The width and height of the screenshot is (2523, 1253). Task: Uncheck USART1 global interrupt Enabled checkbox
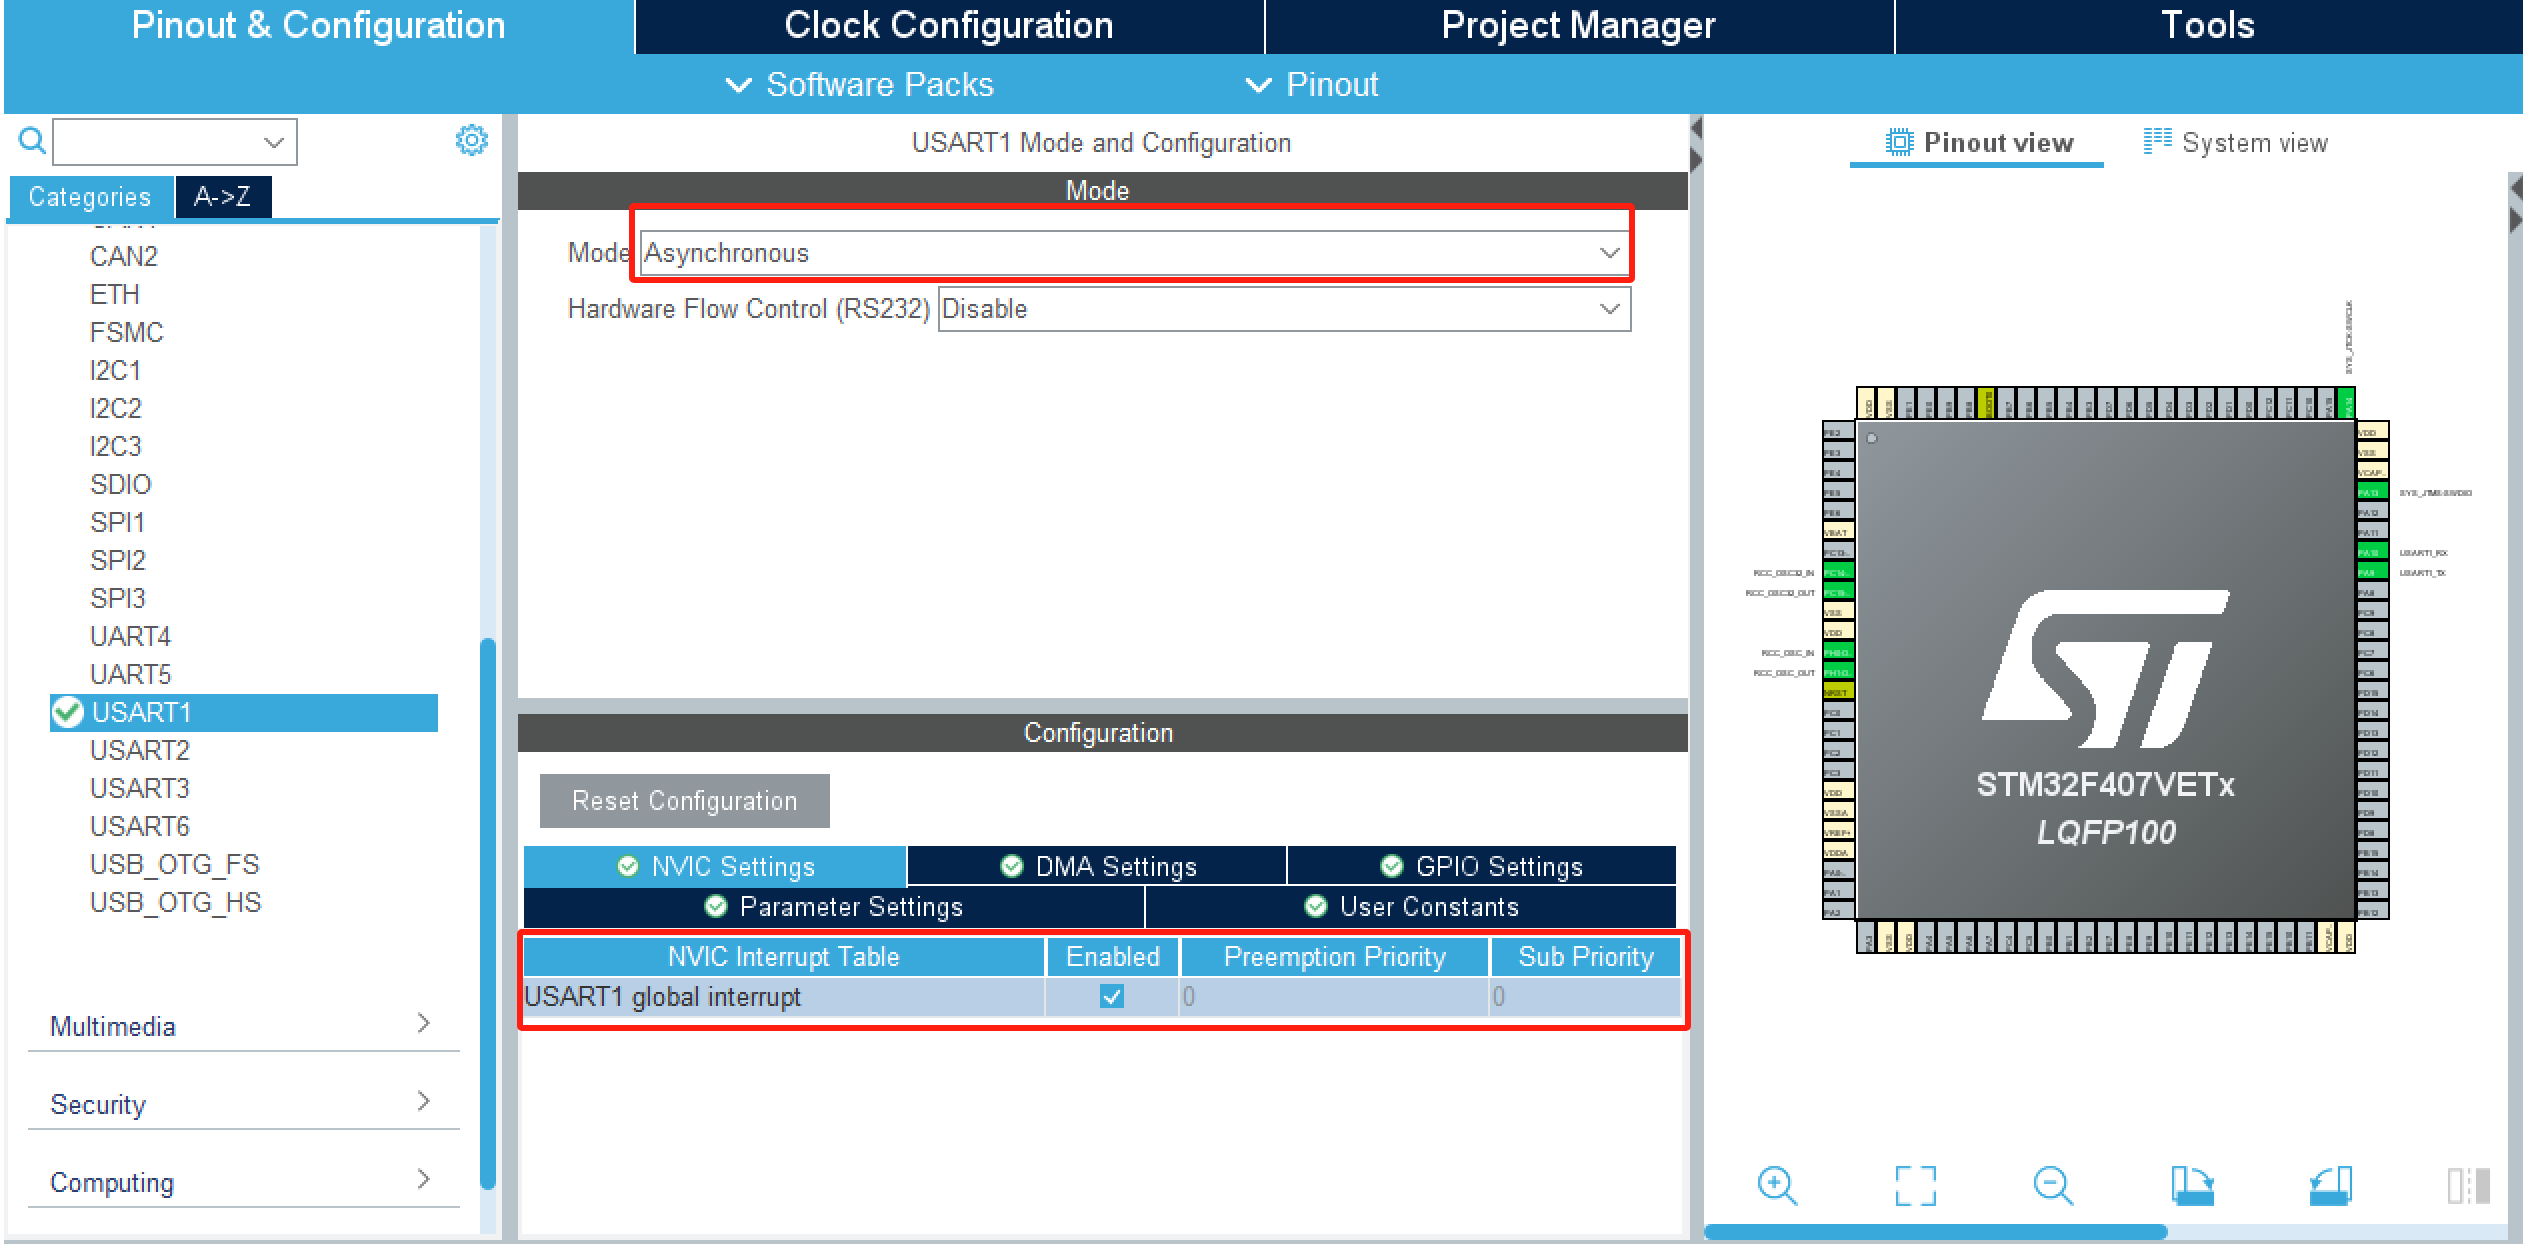[1111, 996]
